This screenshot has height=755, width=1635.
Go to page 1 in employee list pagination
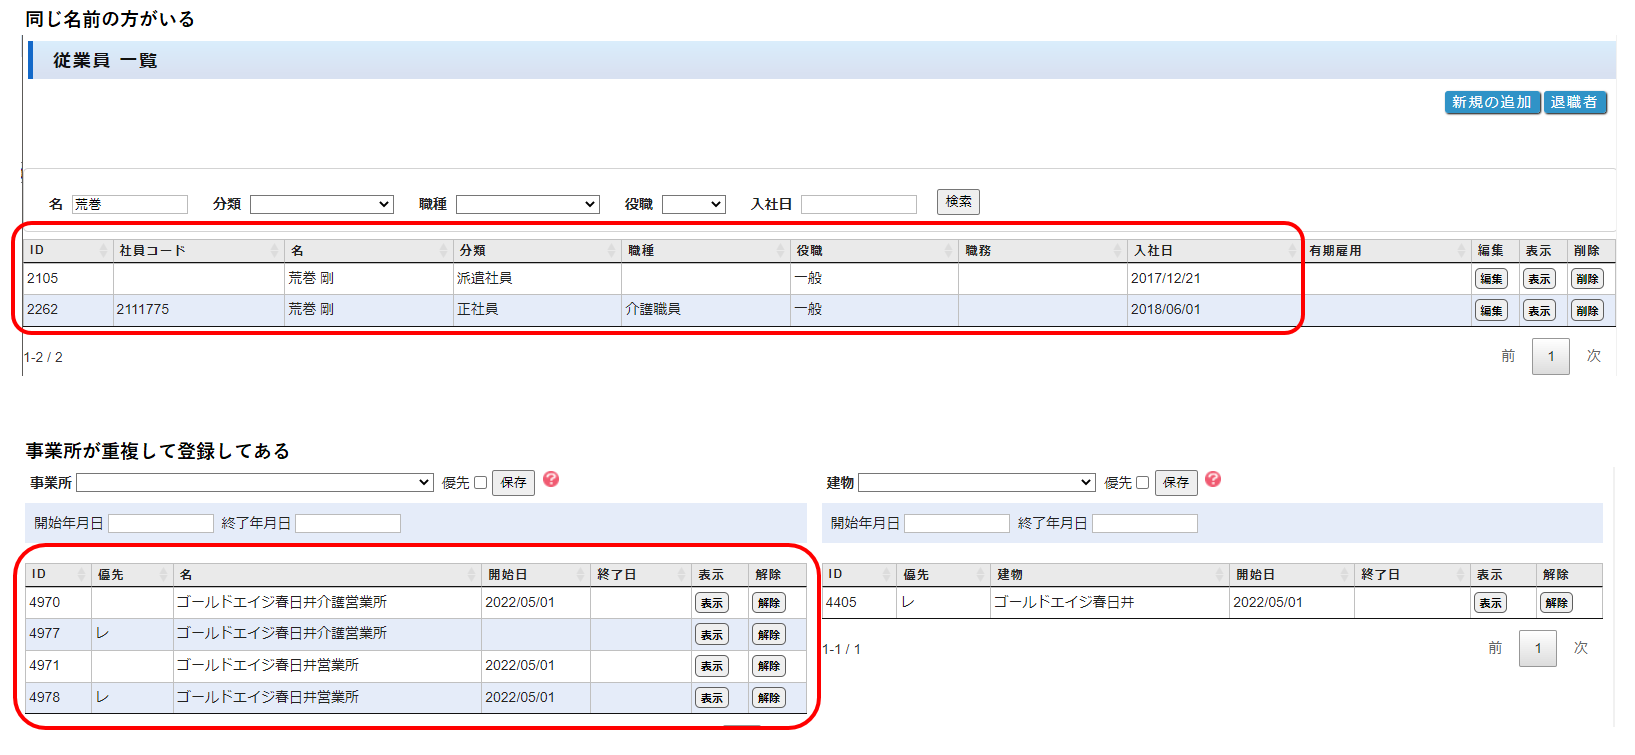(1550, 357)
